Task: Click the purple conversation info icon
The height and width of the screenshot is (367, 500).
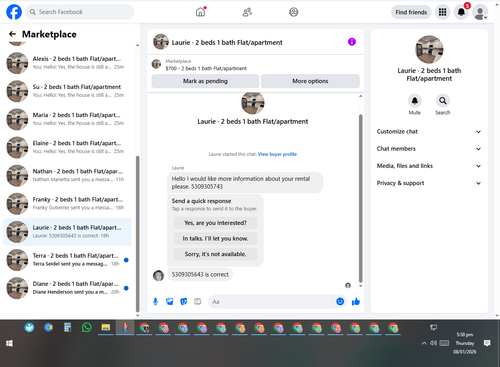Action: (352, 42)
